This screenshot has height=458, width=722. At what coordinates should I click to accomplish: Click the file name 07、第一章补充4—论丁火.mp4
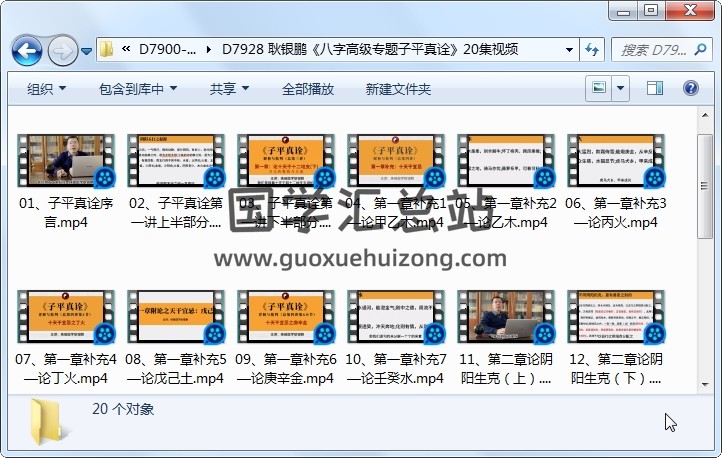[x=66, y=369]
